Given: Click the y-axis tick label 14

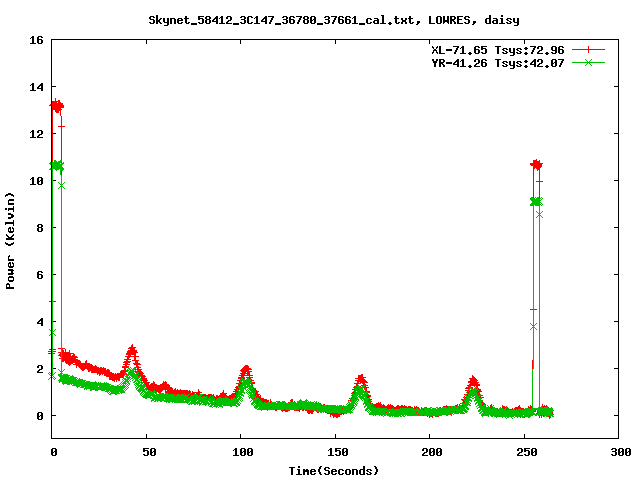Looking at the screenshot, I should 36,87.
